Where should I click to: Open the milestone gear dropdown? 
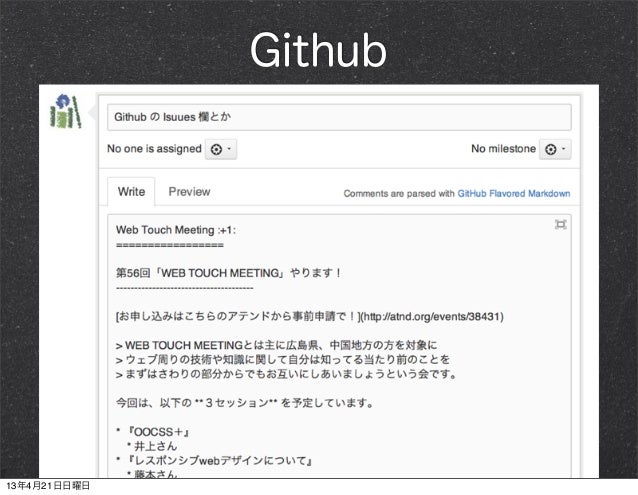pyautogui.click(x=555, y=149)
